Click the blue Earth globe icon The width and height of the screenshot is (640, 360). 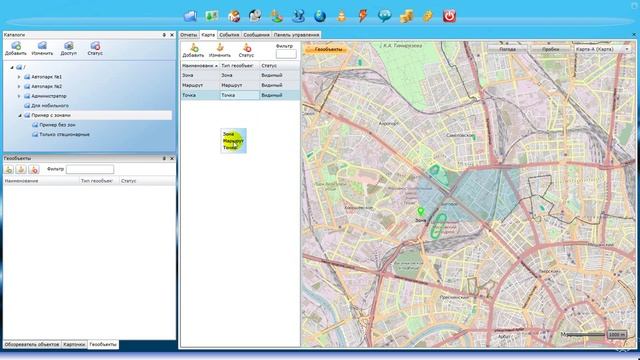point(320,16)
